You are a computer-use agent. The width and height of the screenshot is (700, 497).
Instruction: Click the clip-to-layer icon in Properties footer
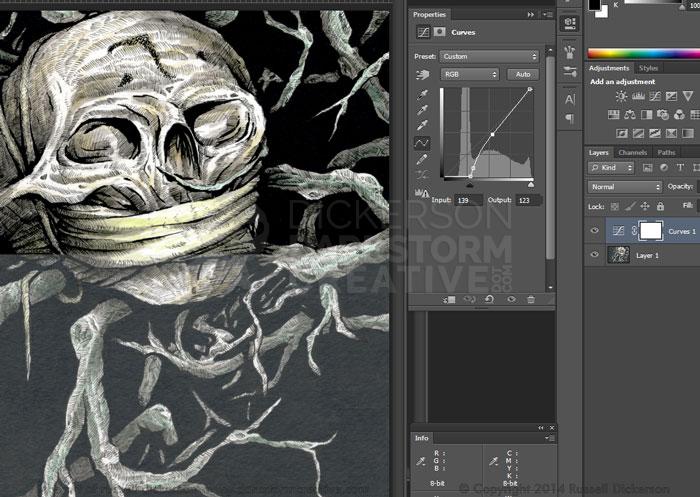click(x=449, y=300)
